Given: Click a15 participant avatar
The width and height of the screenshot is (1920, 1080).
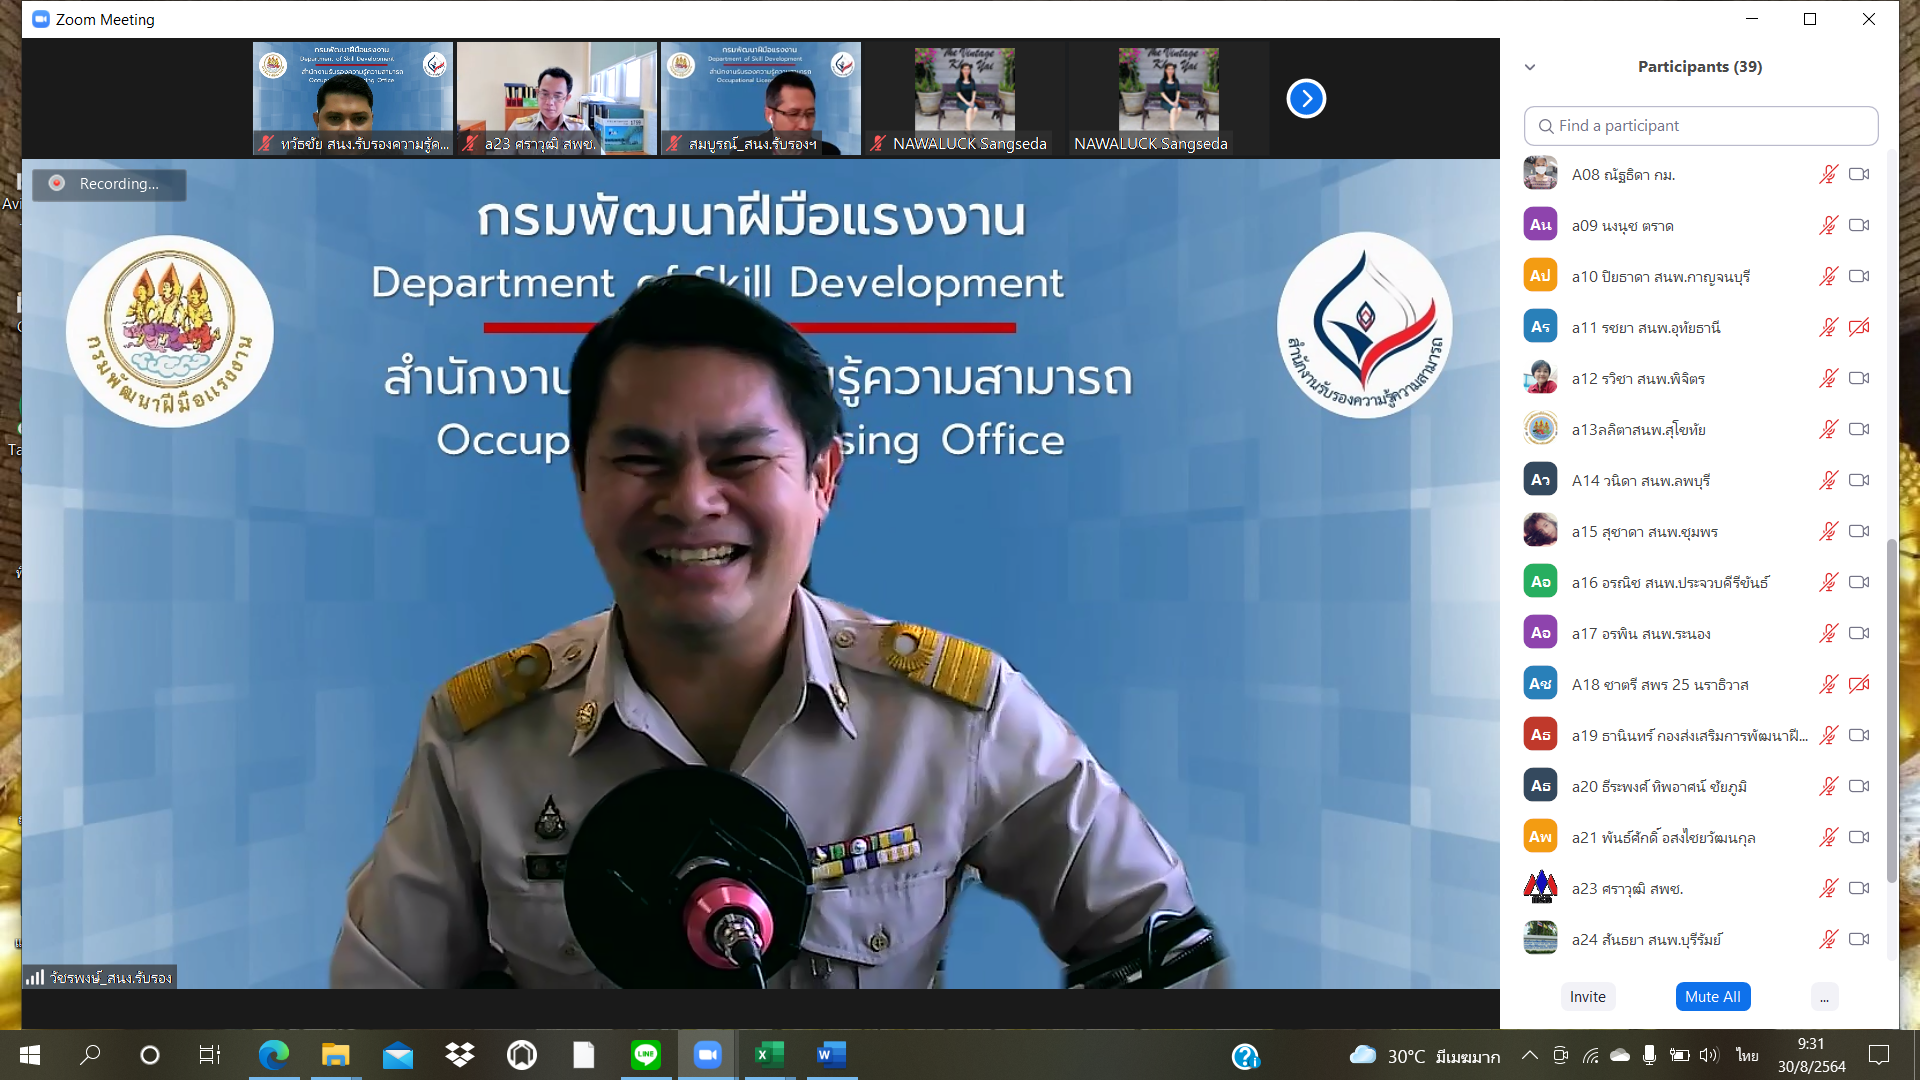Looking at the screenshot, I should click(x=1540, y=531).
